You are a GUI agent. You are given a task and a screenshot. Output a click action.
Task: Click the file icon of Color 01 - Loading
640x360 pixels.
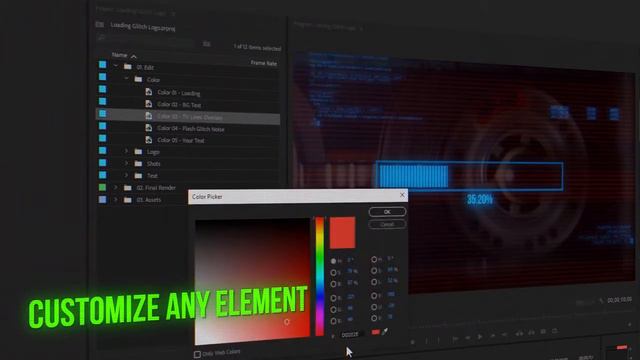click(149, 92)
